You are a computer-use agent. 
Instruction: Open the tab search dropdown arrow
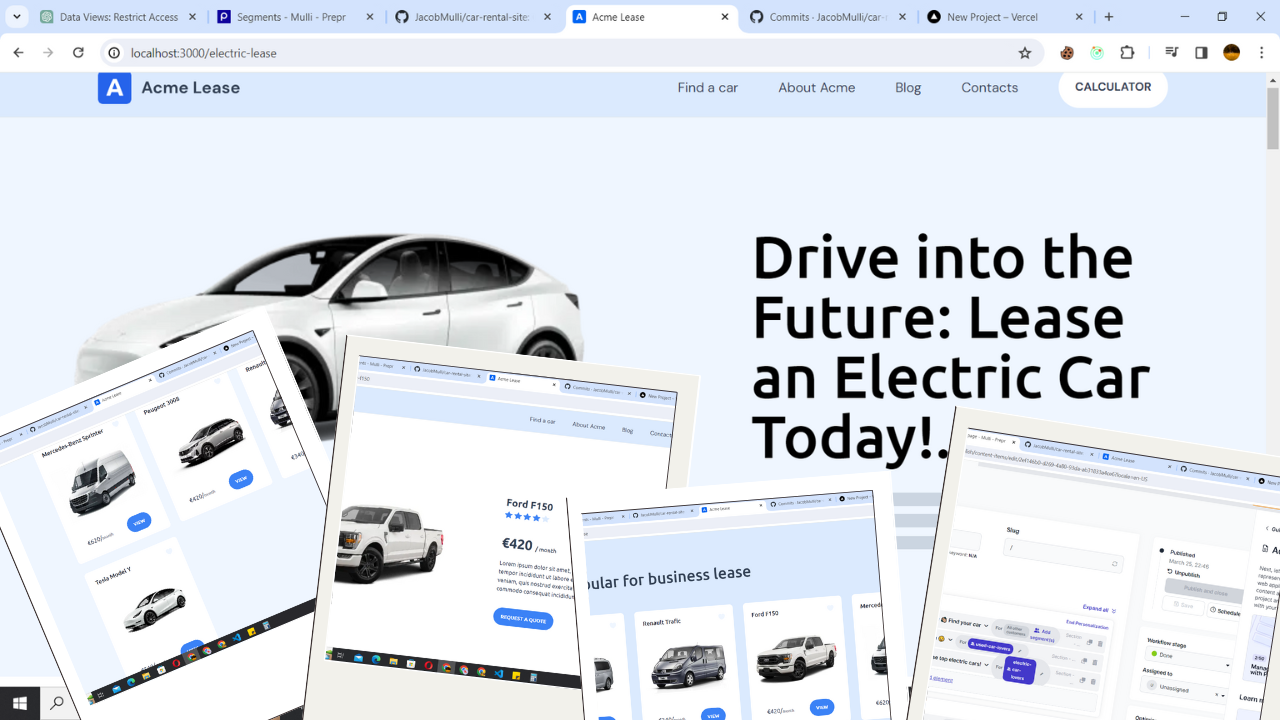17,17
